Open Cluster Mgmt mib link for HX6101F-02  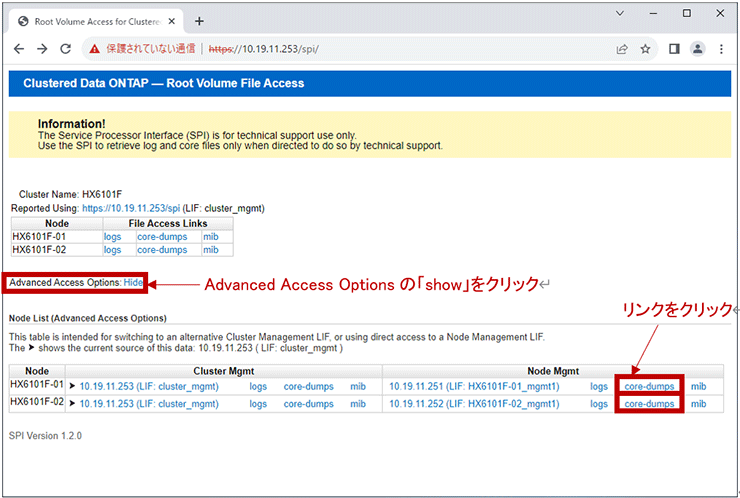(x=358, y=404)
